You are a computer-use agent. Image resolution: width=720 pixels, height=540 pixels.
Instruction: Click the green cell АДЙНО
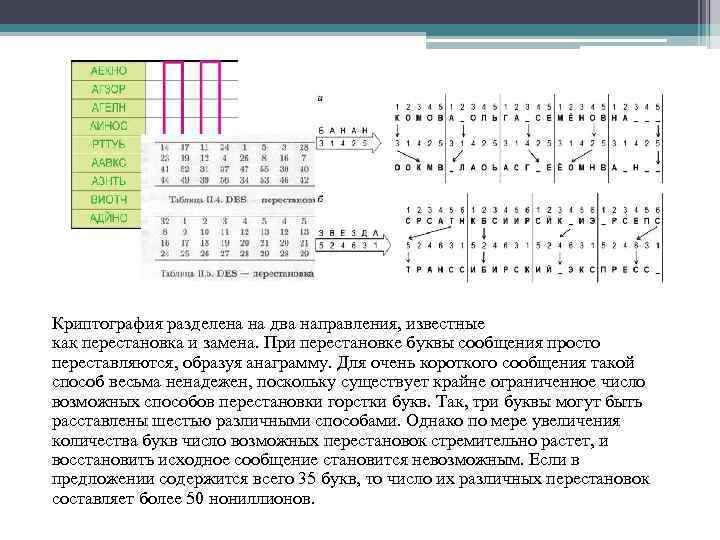(x=109, y=218)
